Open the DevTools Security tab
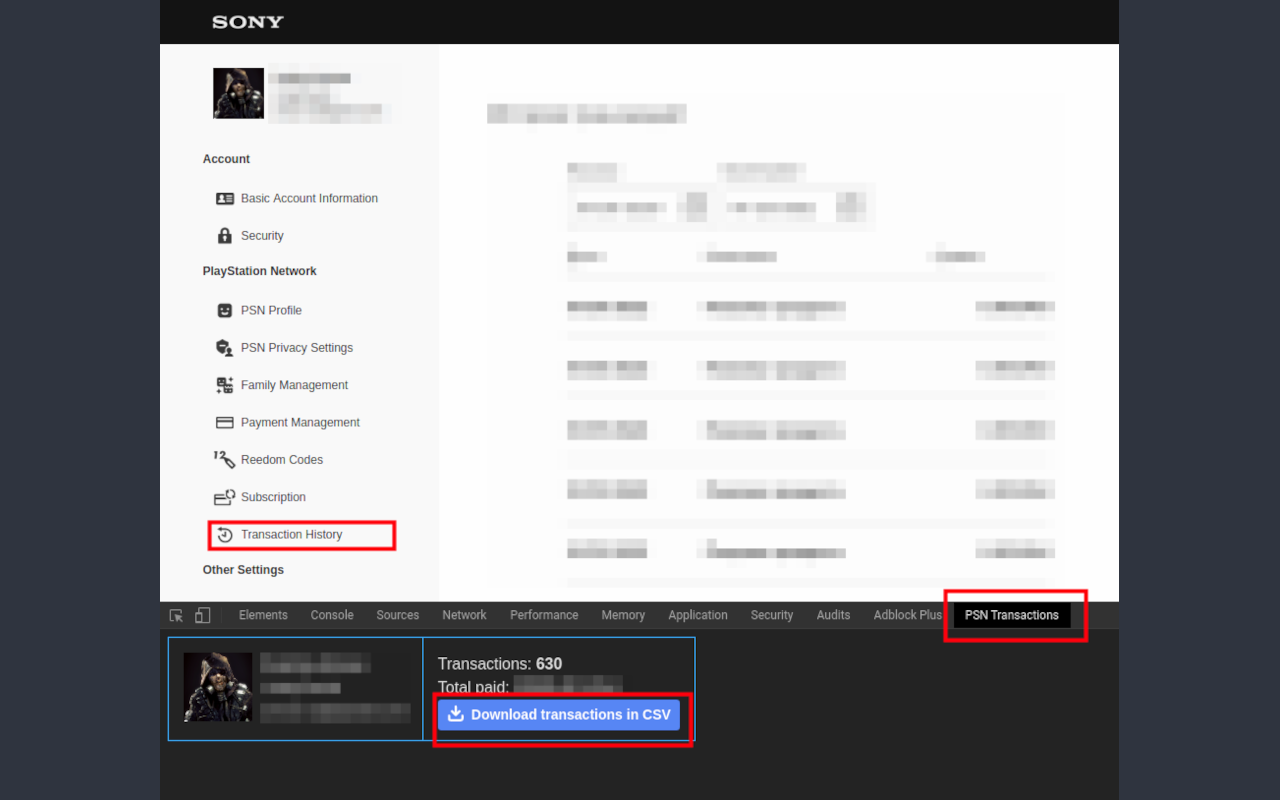 pos(772,615)
